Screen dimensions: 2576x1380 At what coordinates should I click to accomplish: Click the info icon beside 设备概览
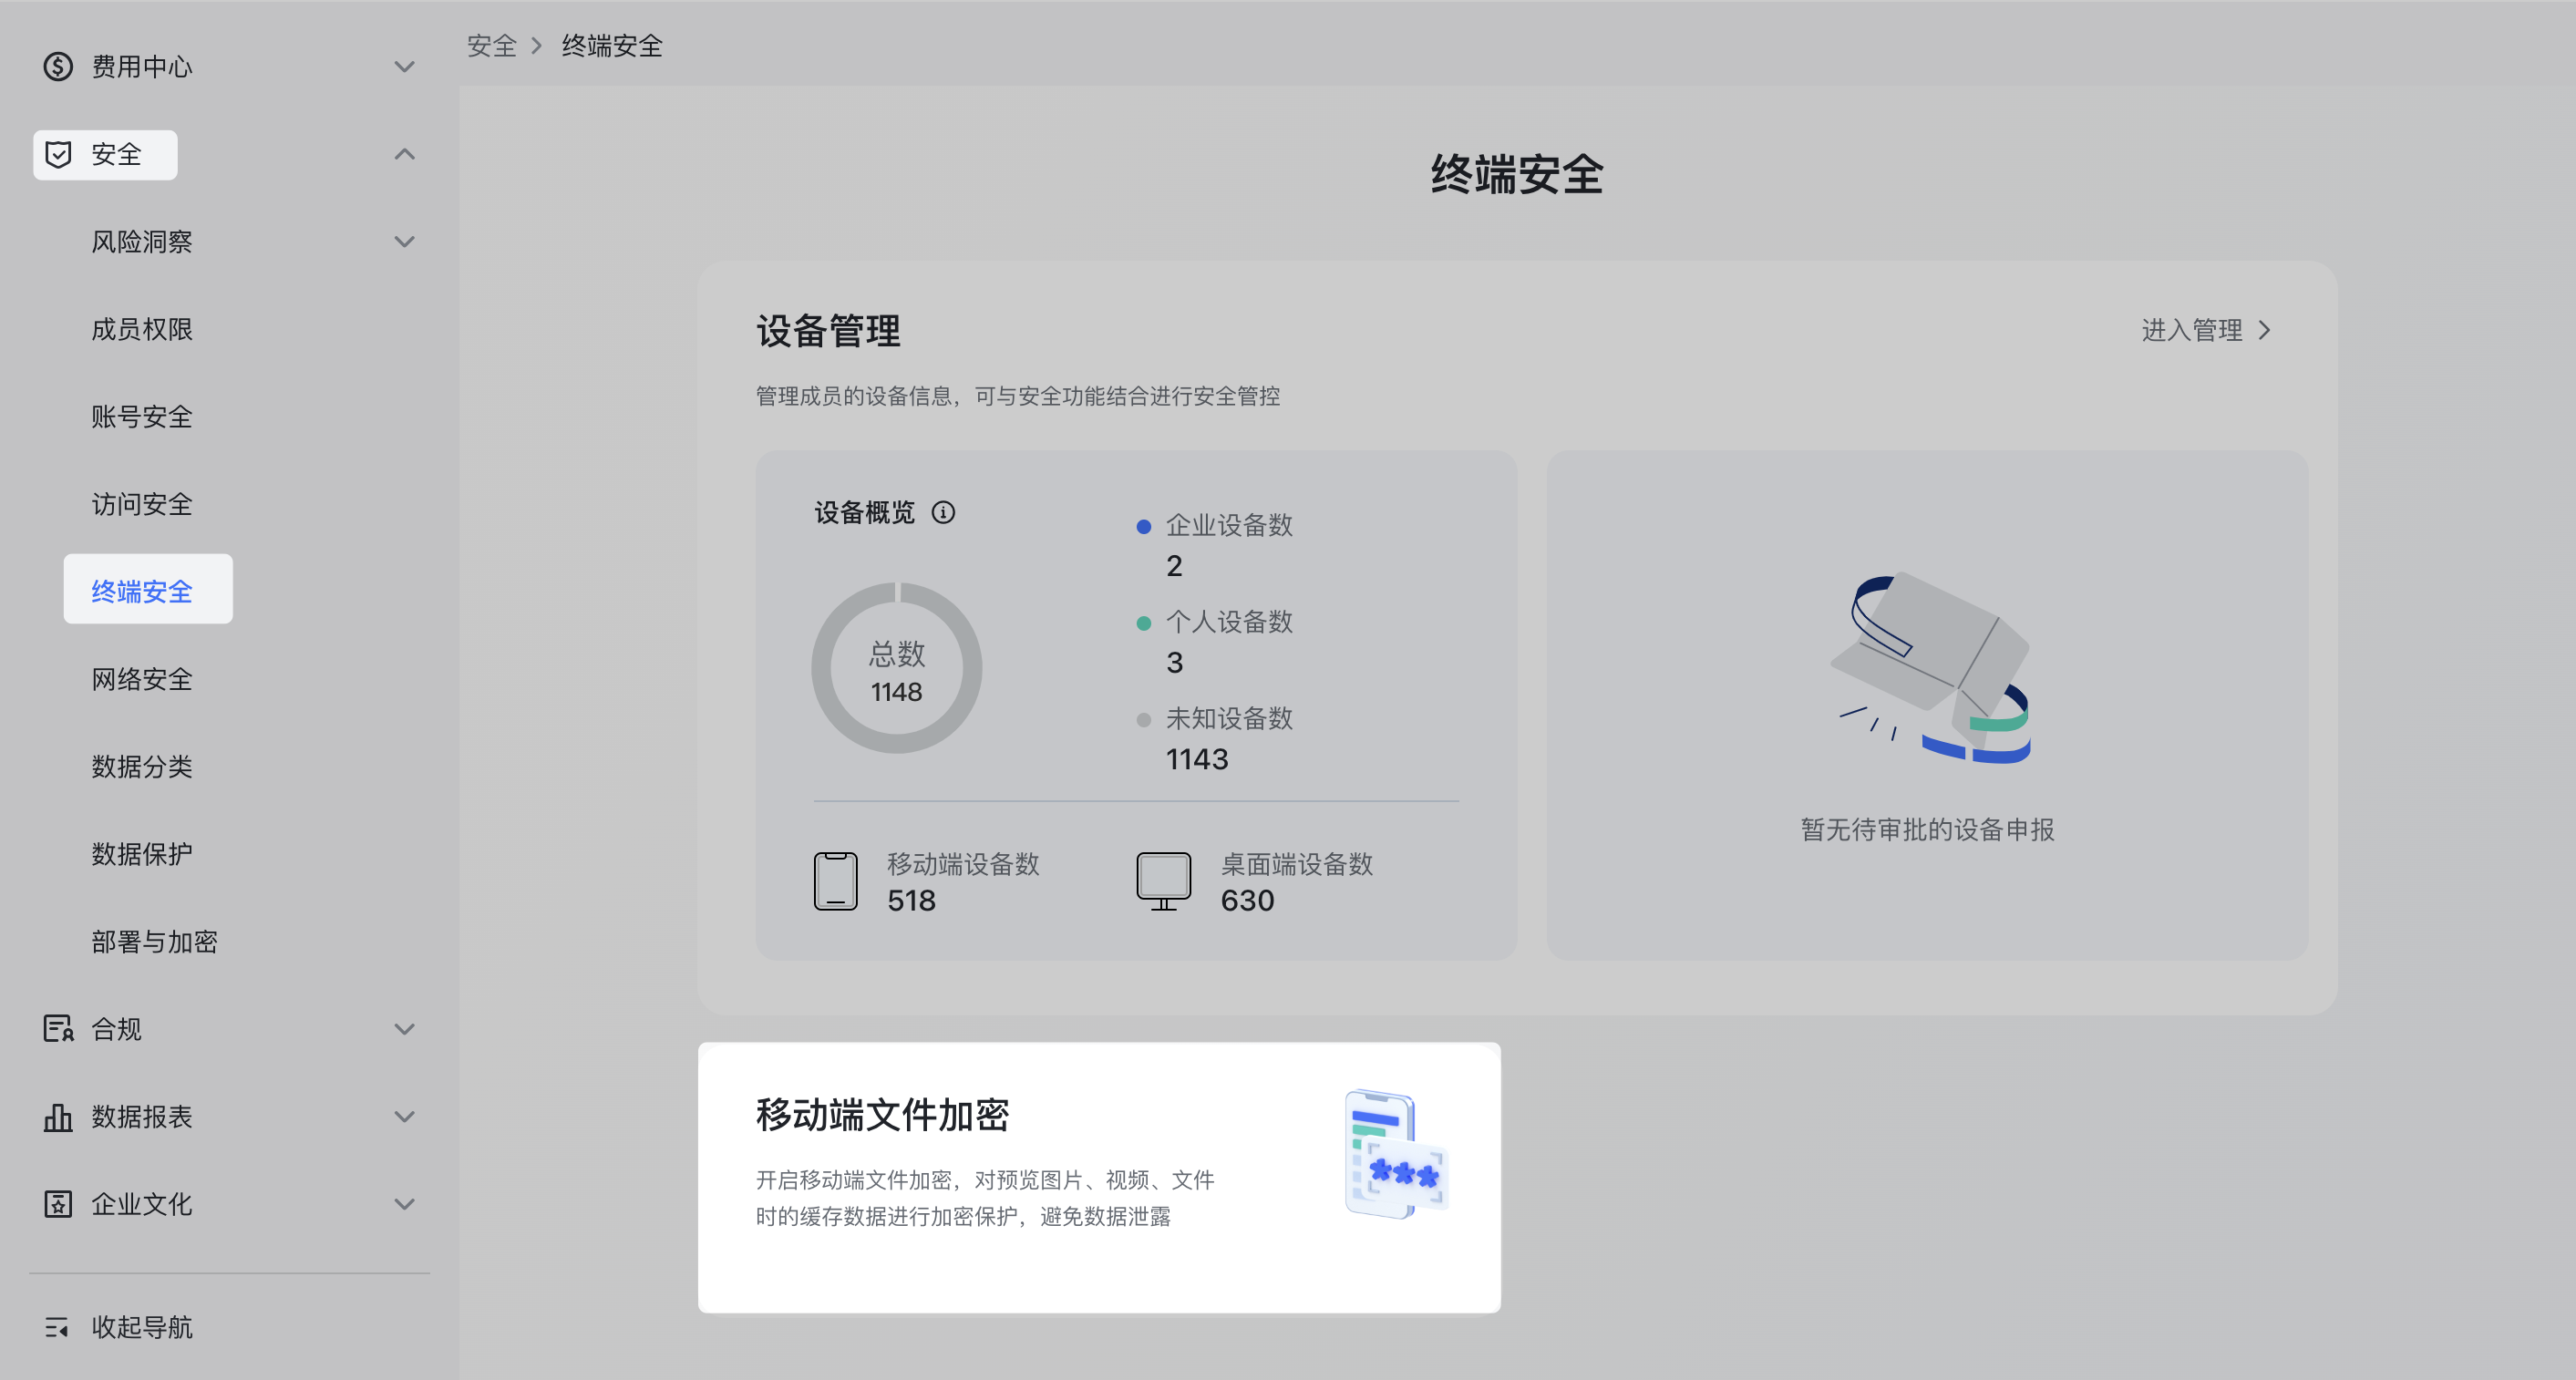[x=945, y=513]
